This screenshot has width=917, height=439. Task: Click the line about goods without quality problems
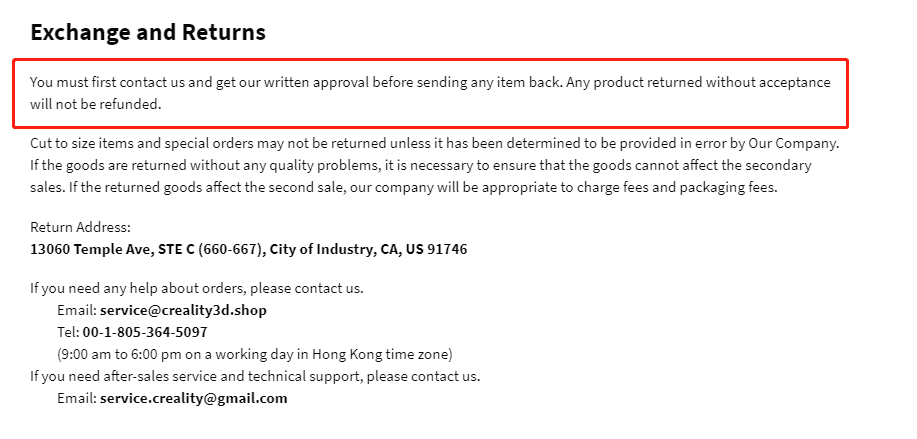[x=420, y=165]
